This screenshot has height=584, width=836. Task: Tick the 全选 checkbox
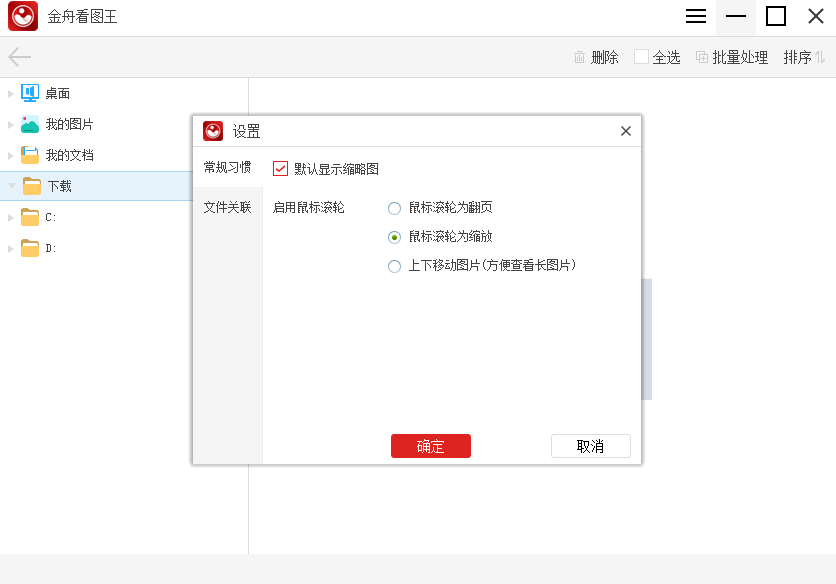(x=641, y=57)
